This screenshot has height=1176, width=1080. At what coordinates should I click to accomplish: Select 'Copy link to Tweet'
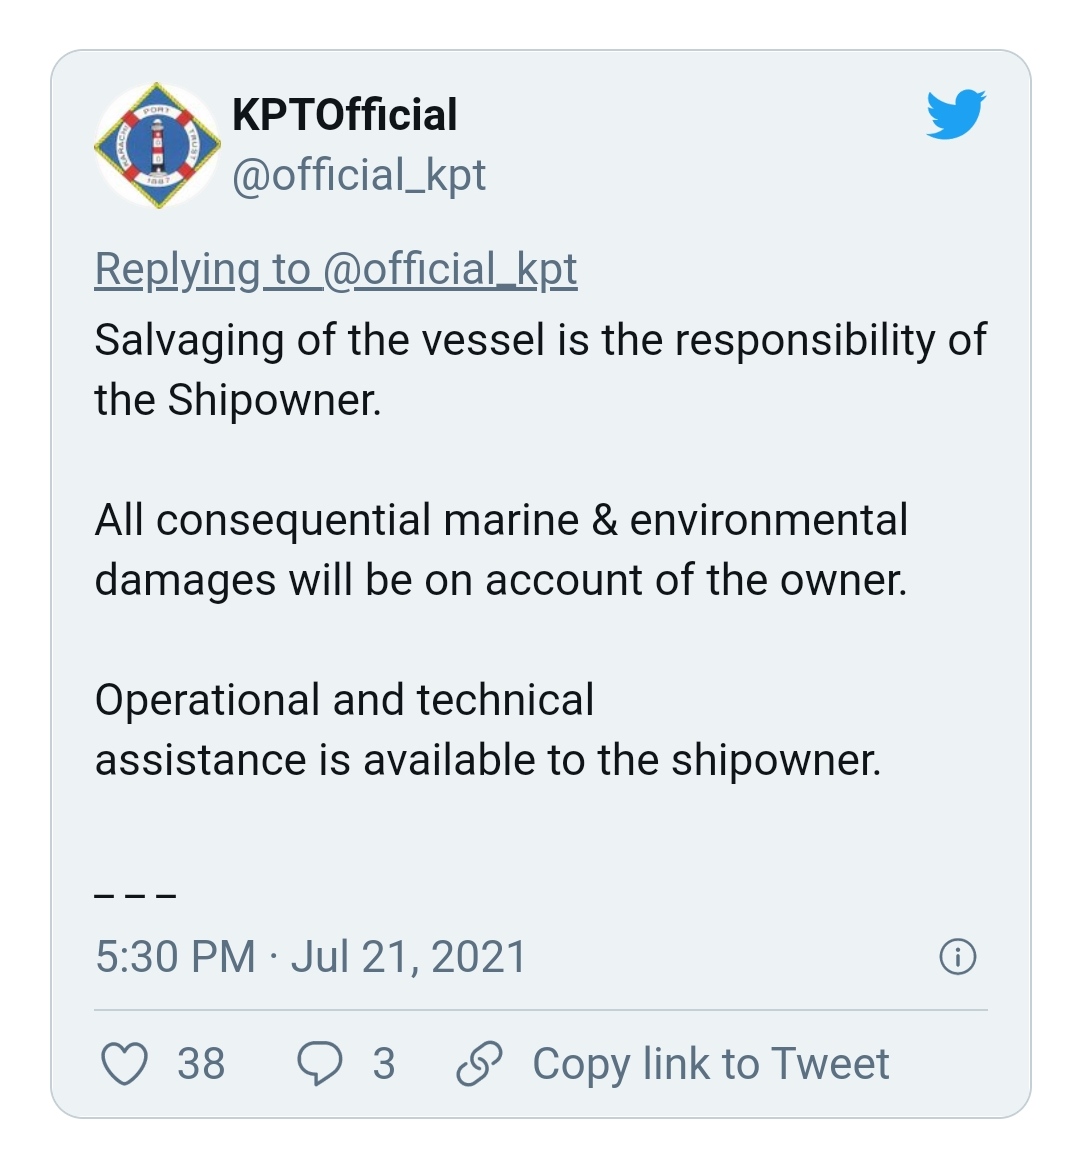710,1064
